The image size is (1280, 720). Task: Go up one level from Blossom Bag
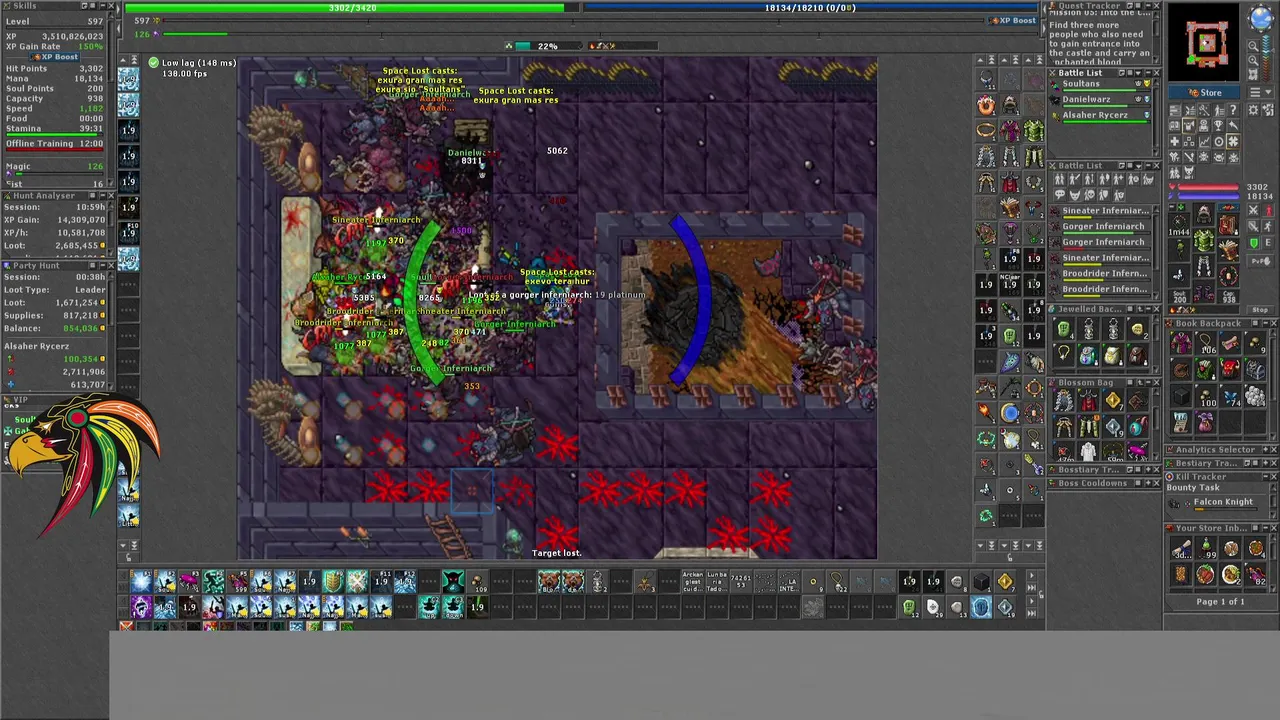pyautogui.click(x=1140, y=383)
